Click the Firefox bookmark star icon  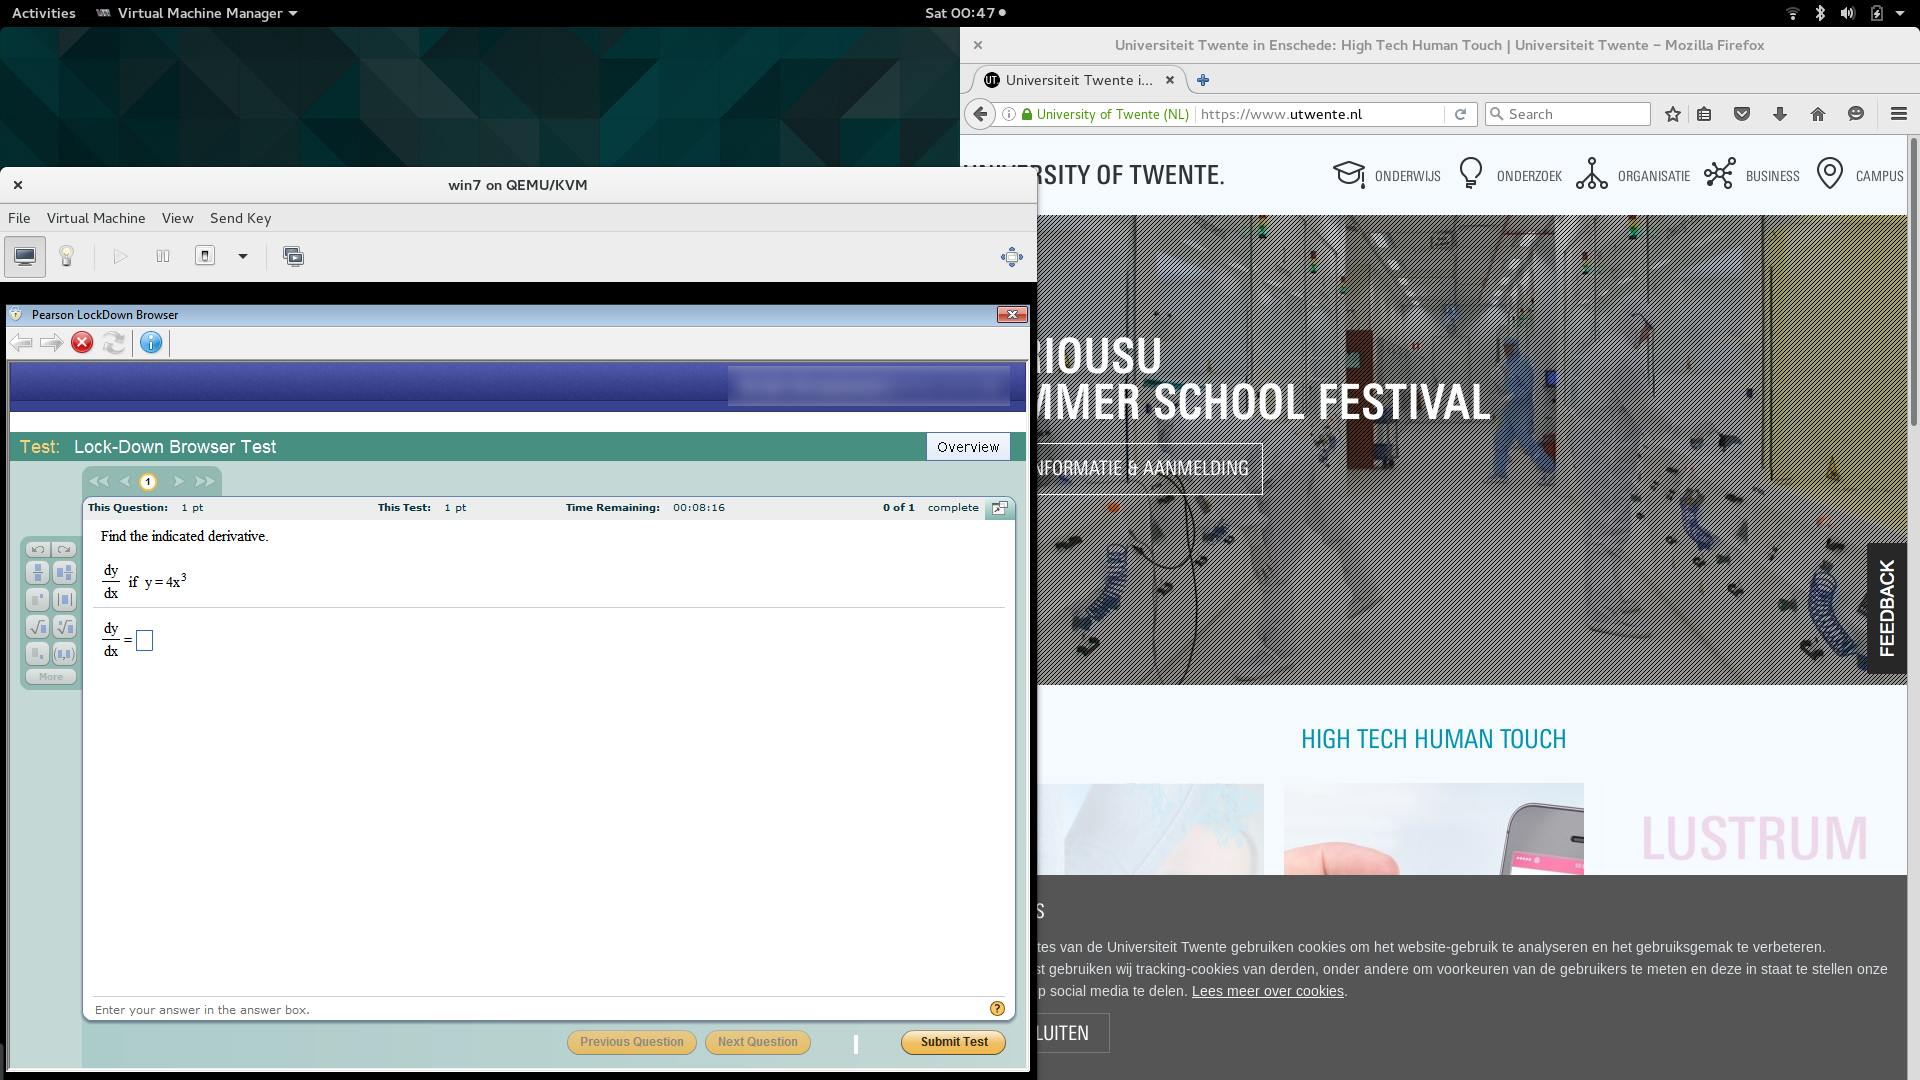[x=1673, y=113]
